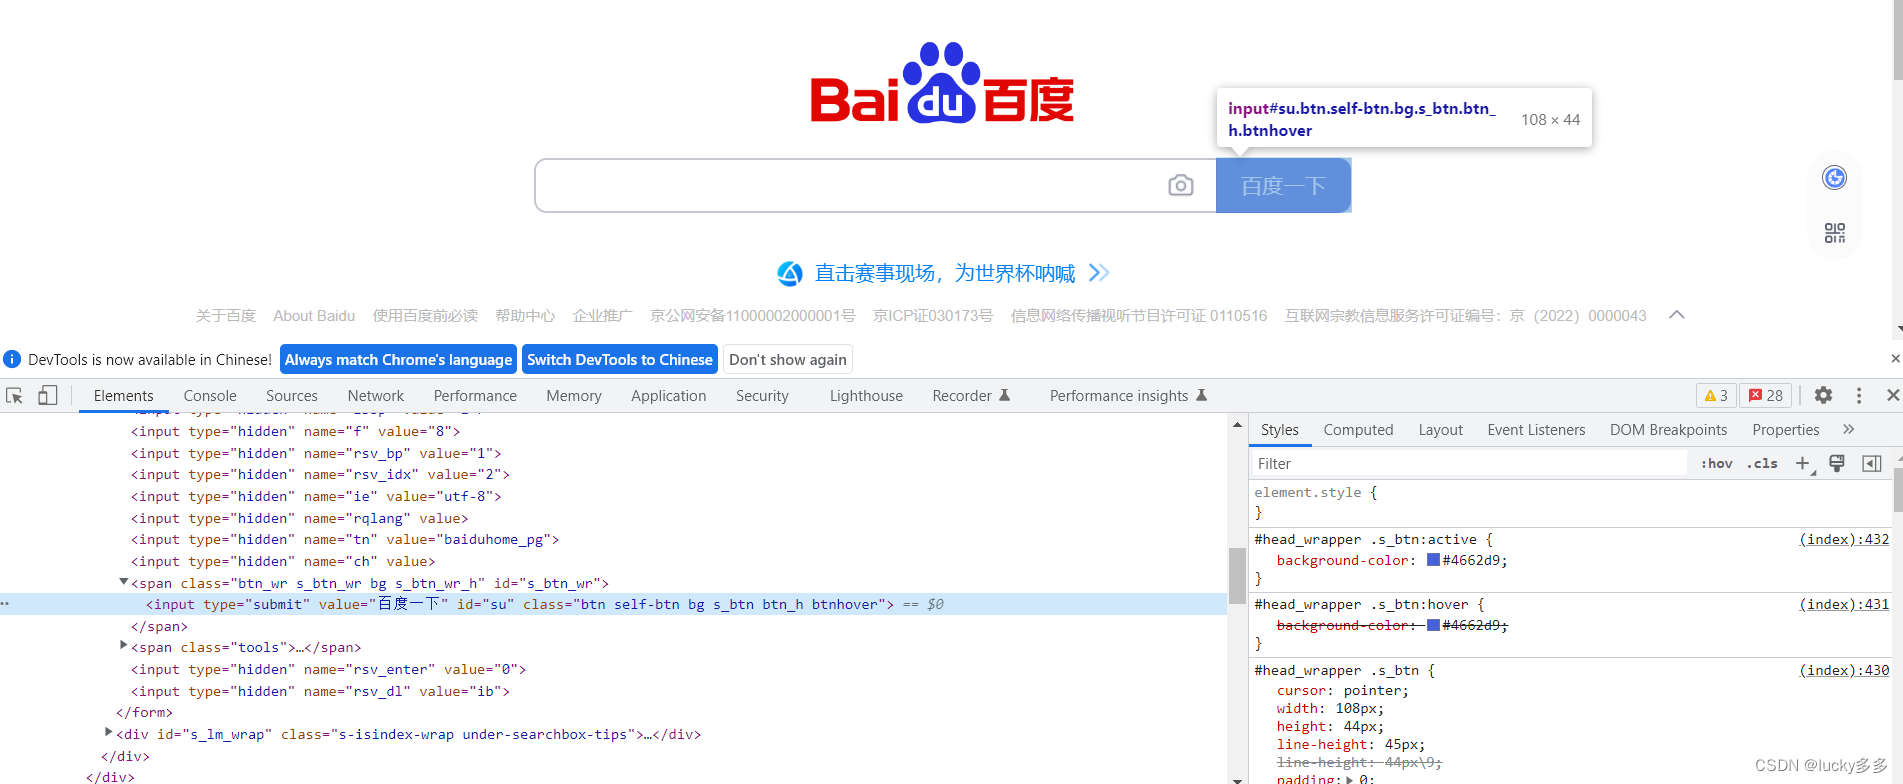Toggle the device toolbar icon
This screenshot has height=784, width=1903.
point(47,396)
